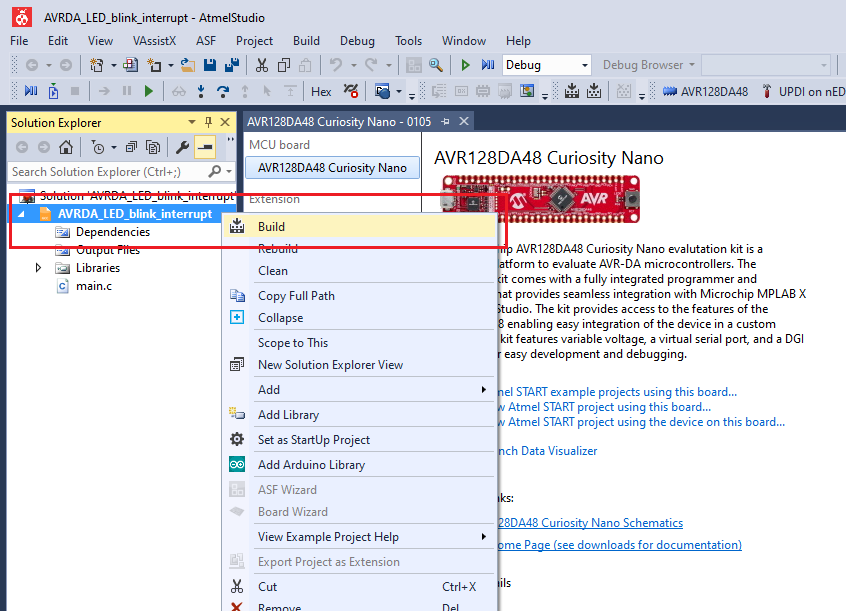This screenshot has width=846, height=611.
Task: Select main.c in Solution Explorer
Action: coord(94,286)
